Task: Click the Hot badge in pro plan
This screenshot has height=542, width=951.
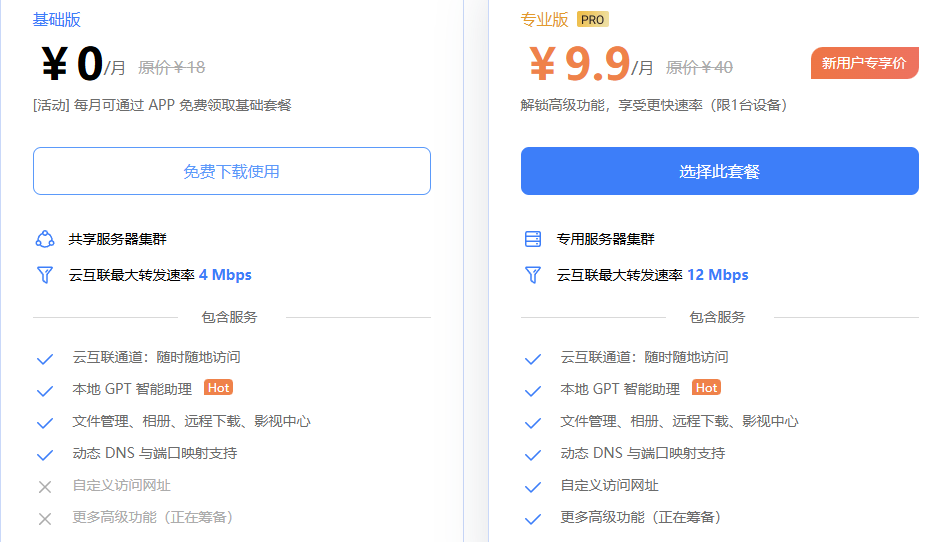Action: (x=706, y=388)
